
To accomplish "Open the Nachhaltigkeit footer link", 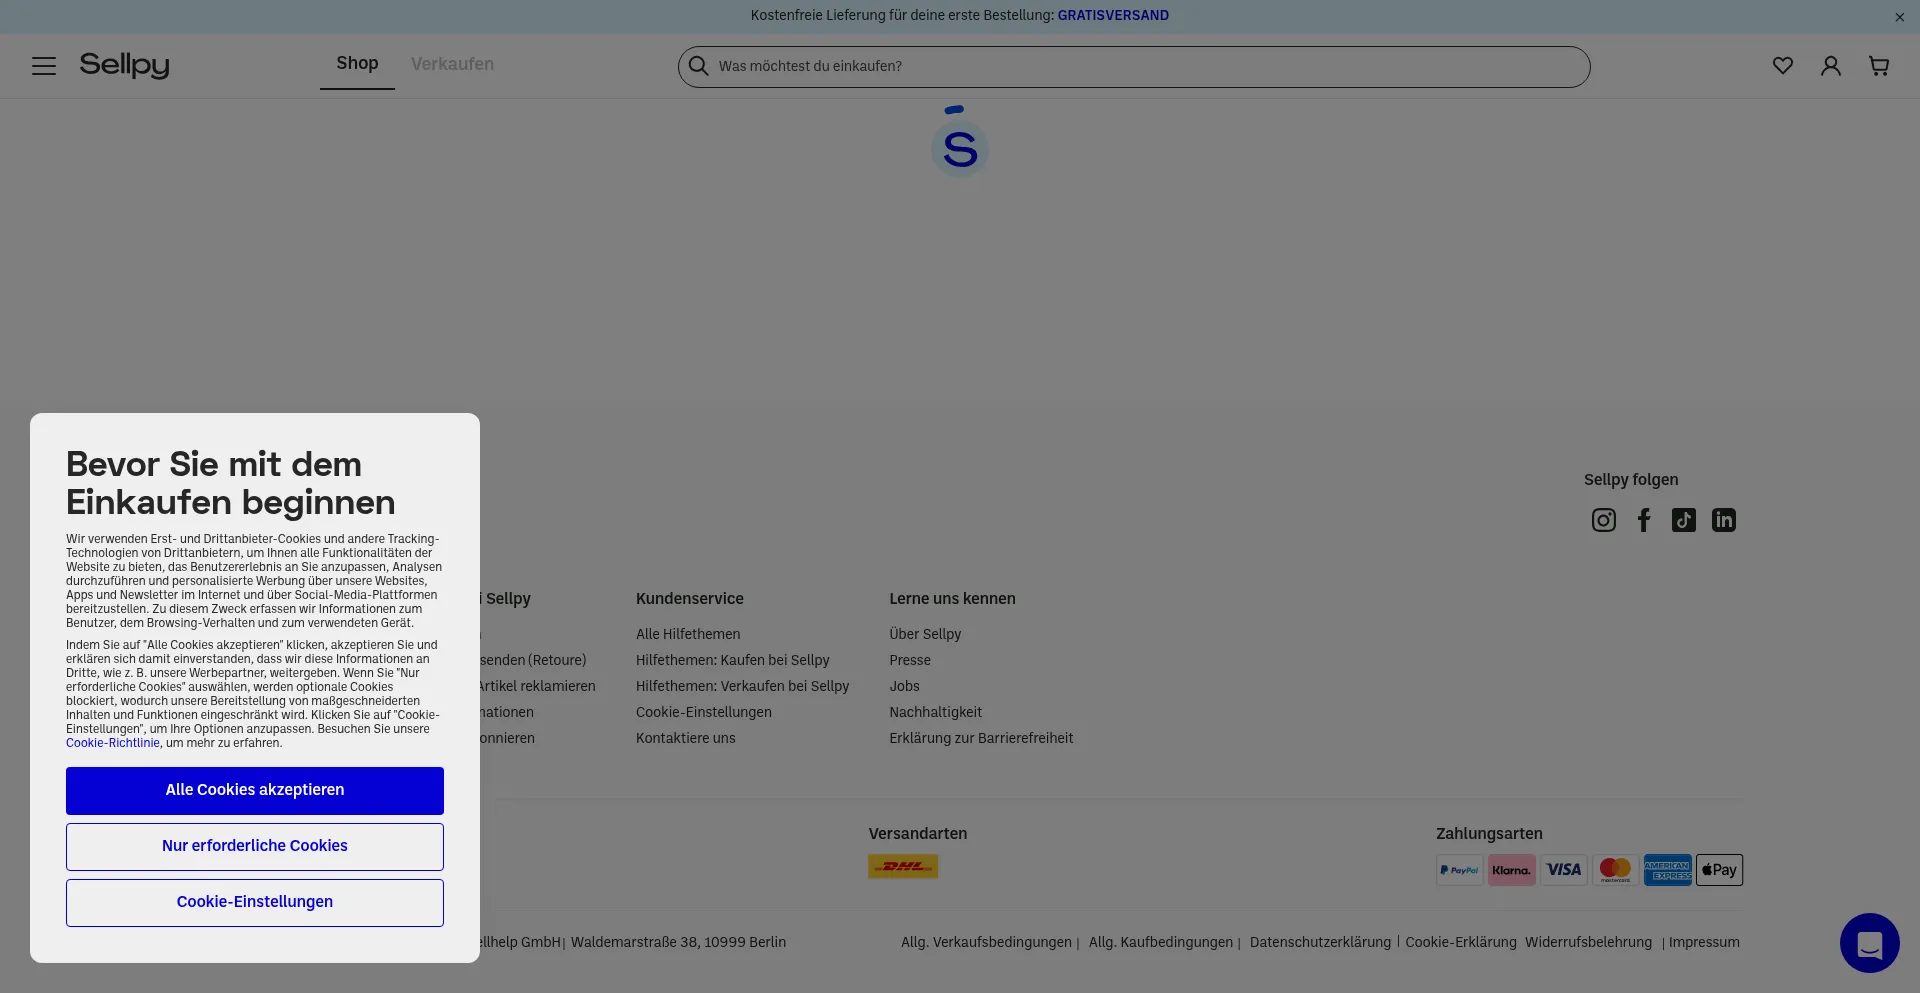I will tap(935, 712).
